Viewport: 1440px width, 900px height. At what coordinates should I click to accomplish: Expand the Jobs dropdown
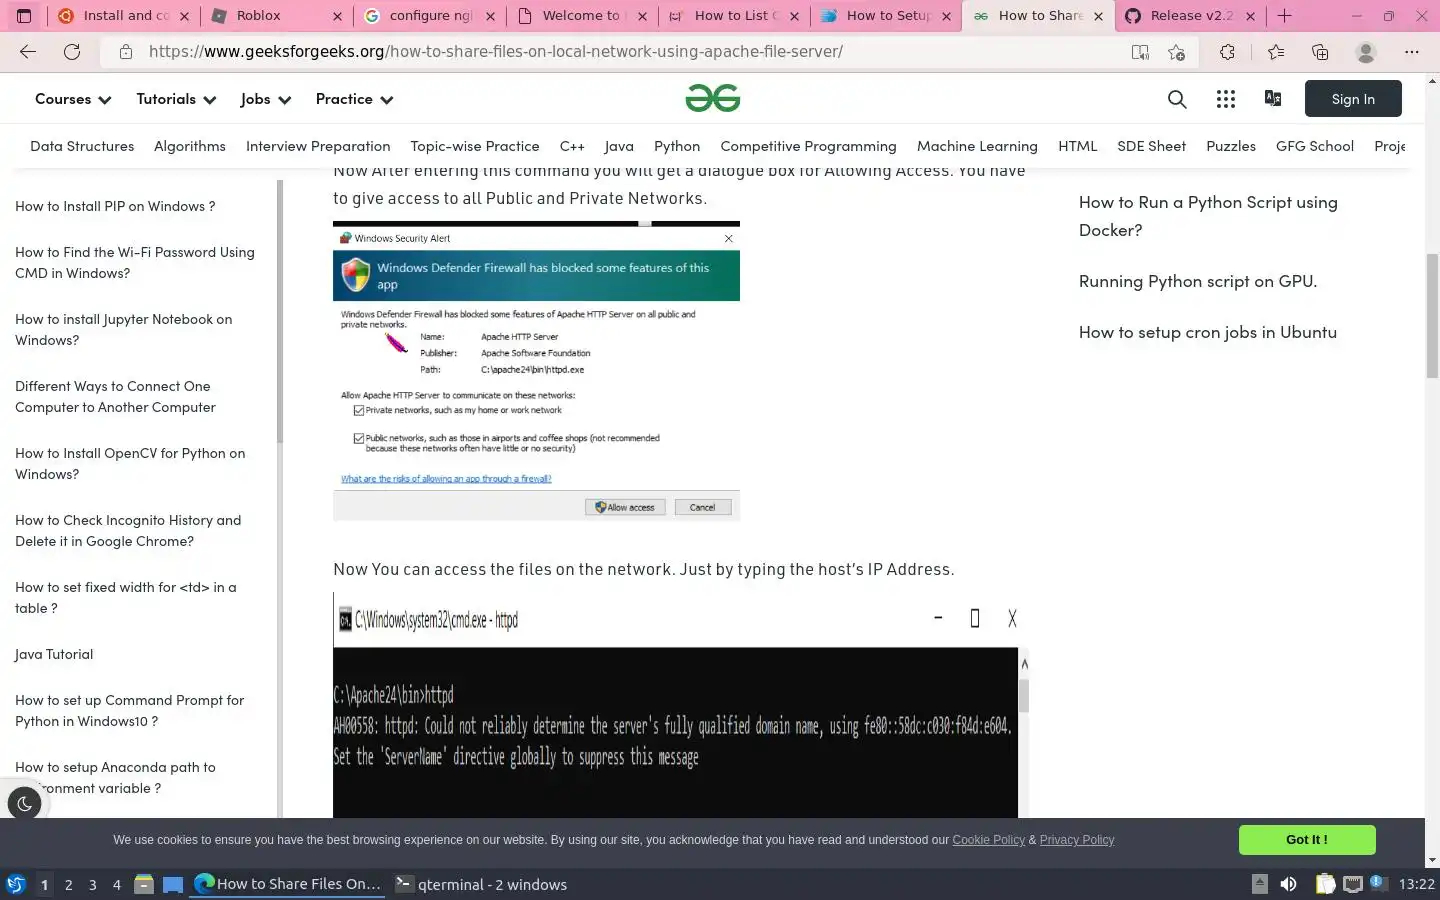266,99
